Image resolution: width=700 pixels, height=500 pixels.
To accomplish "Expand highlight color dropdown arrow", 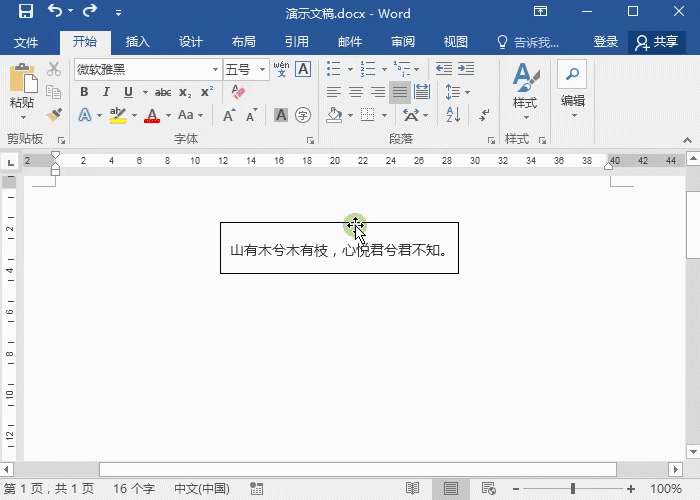I will (x=134, y=116).
